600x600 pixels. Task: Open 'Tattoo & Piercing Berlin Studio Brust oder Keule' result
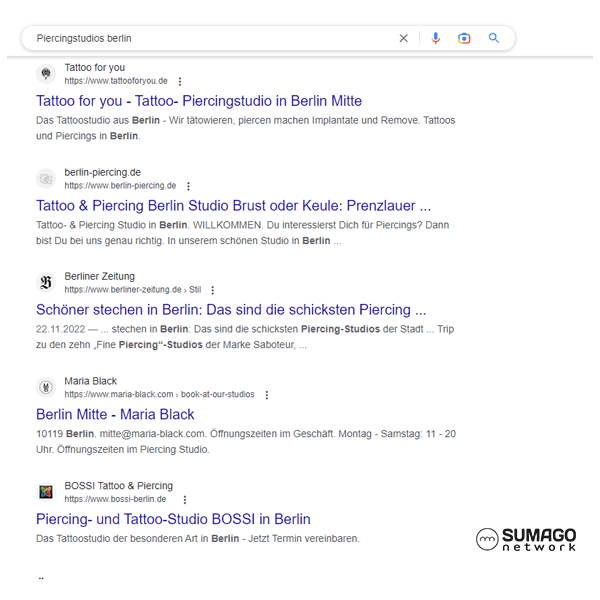(233, 206)
